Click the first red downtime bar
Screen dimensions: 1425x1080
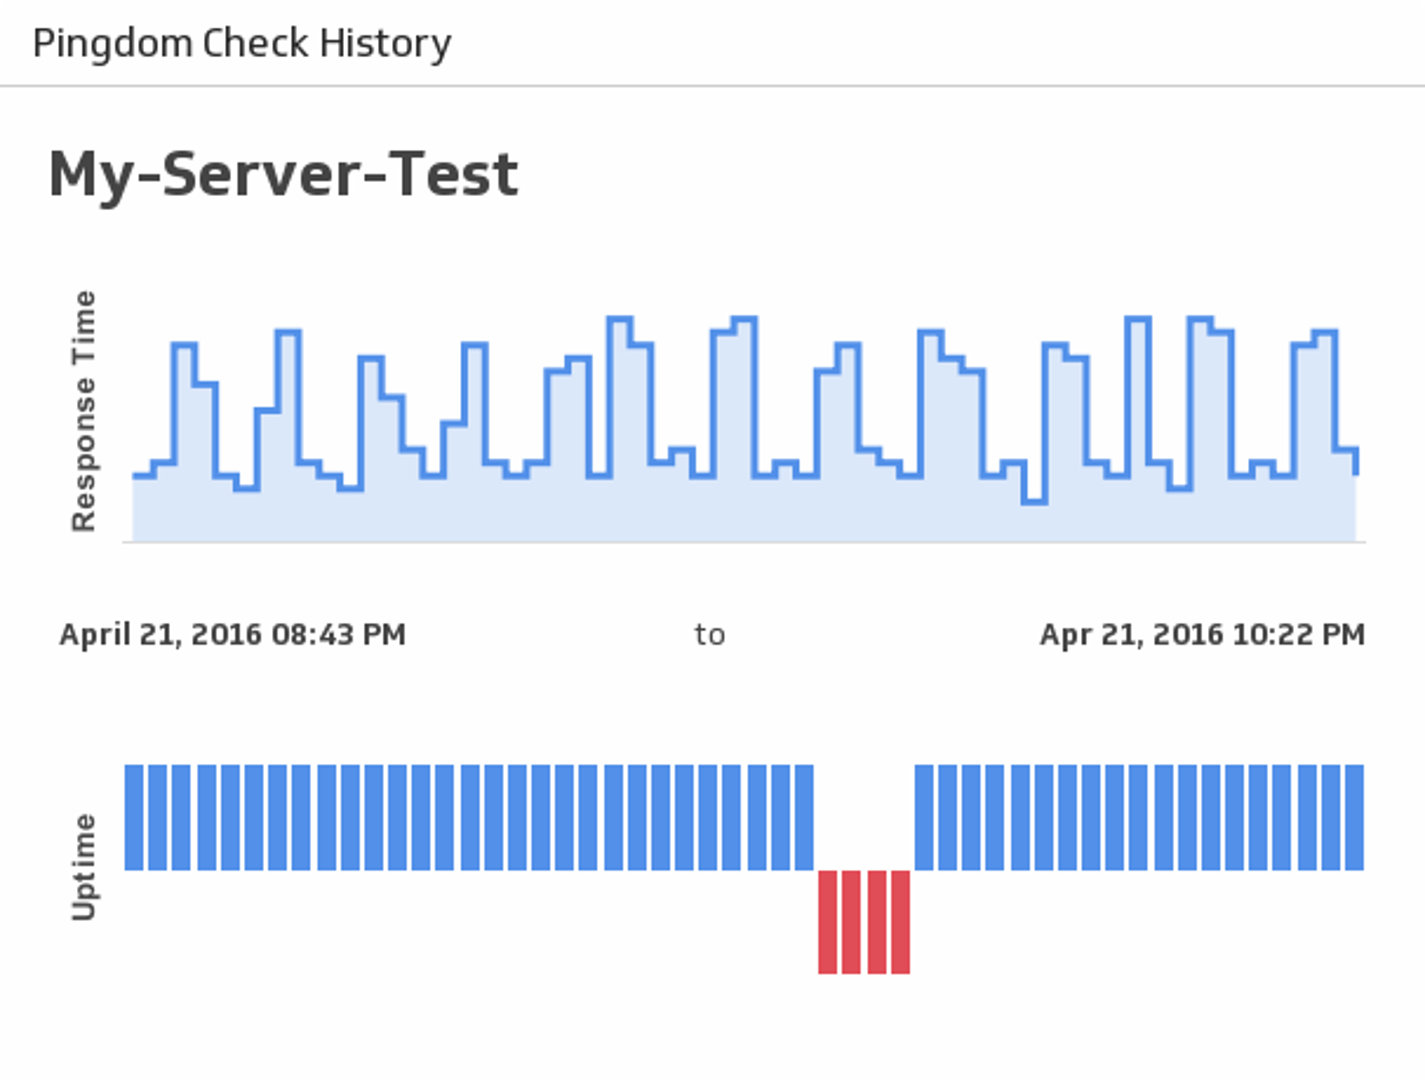(827, 921)
